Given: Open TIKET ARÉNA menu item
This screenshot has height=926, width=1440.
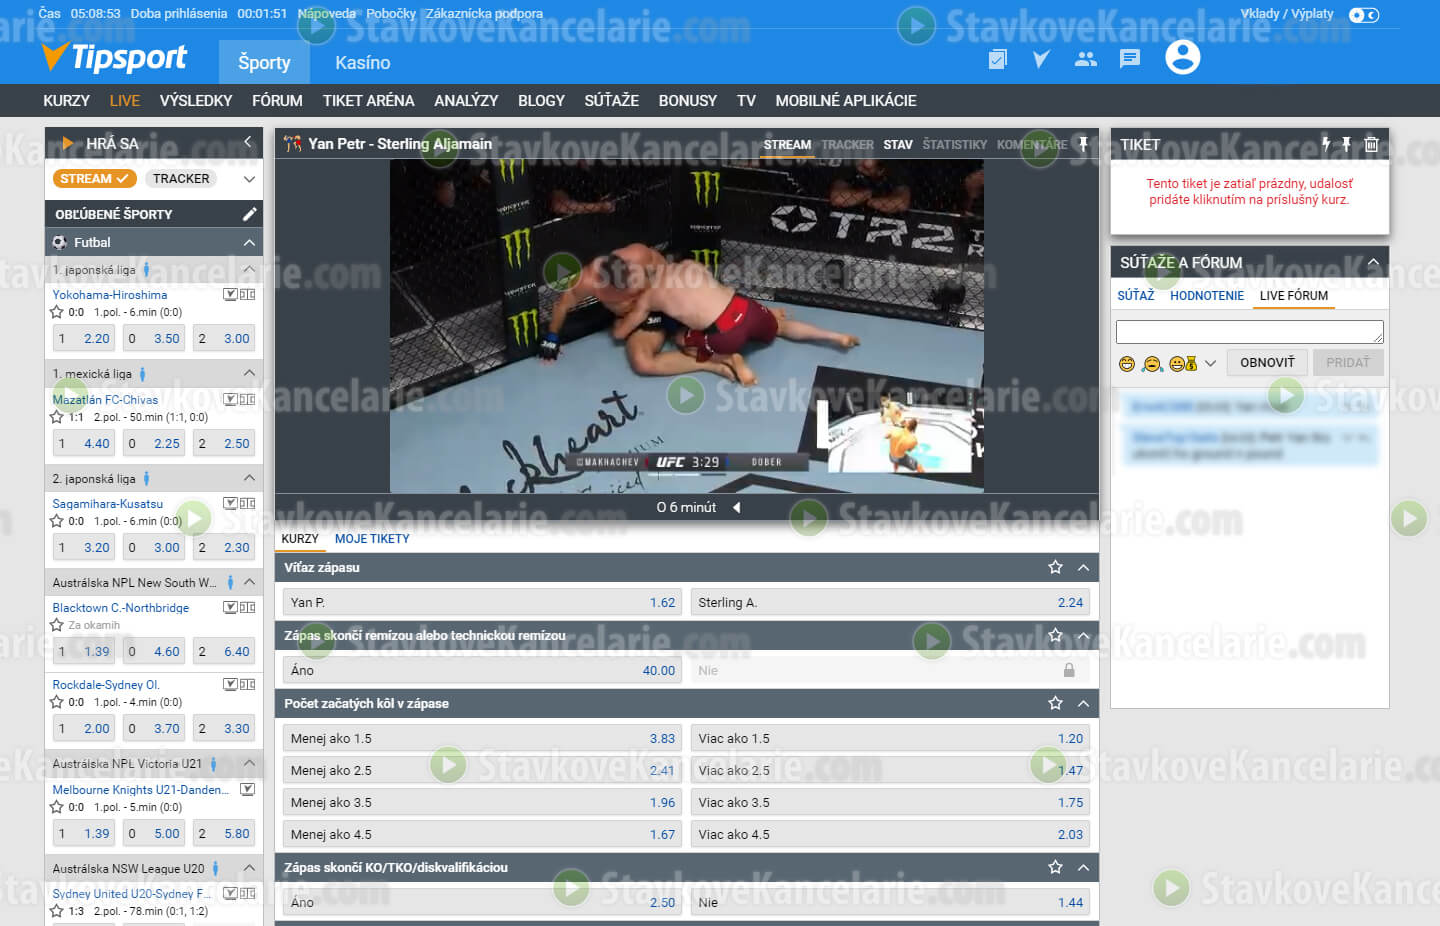Looking at the screenshot, I should tap(368, 101).
